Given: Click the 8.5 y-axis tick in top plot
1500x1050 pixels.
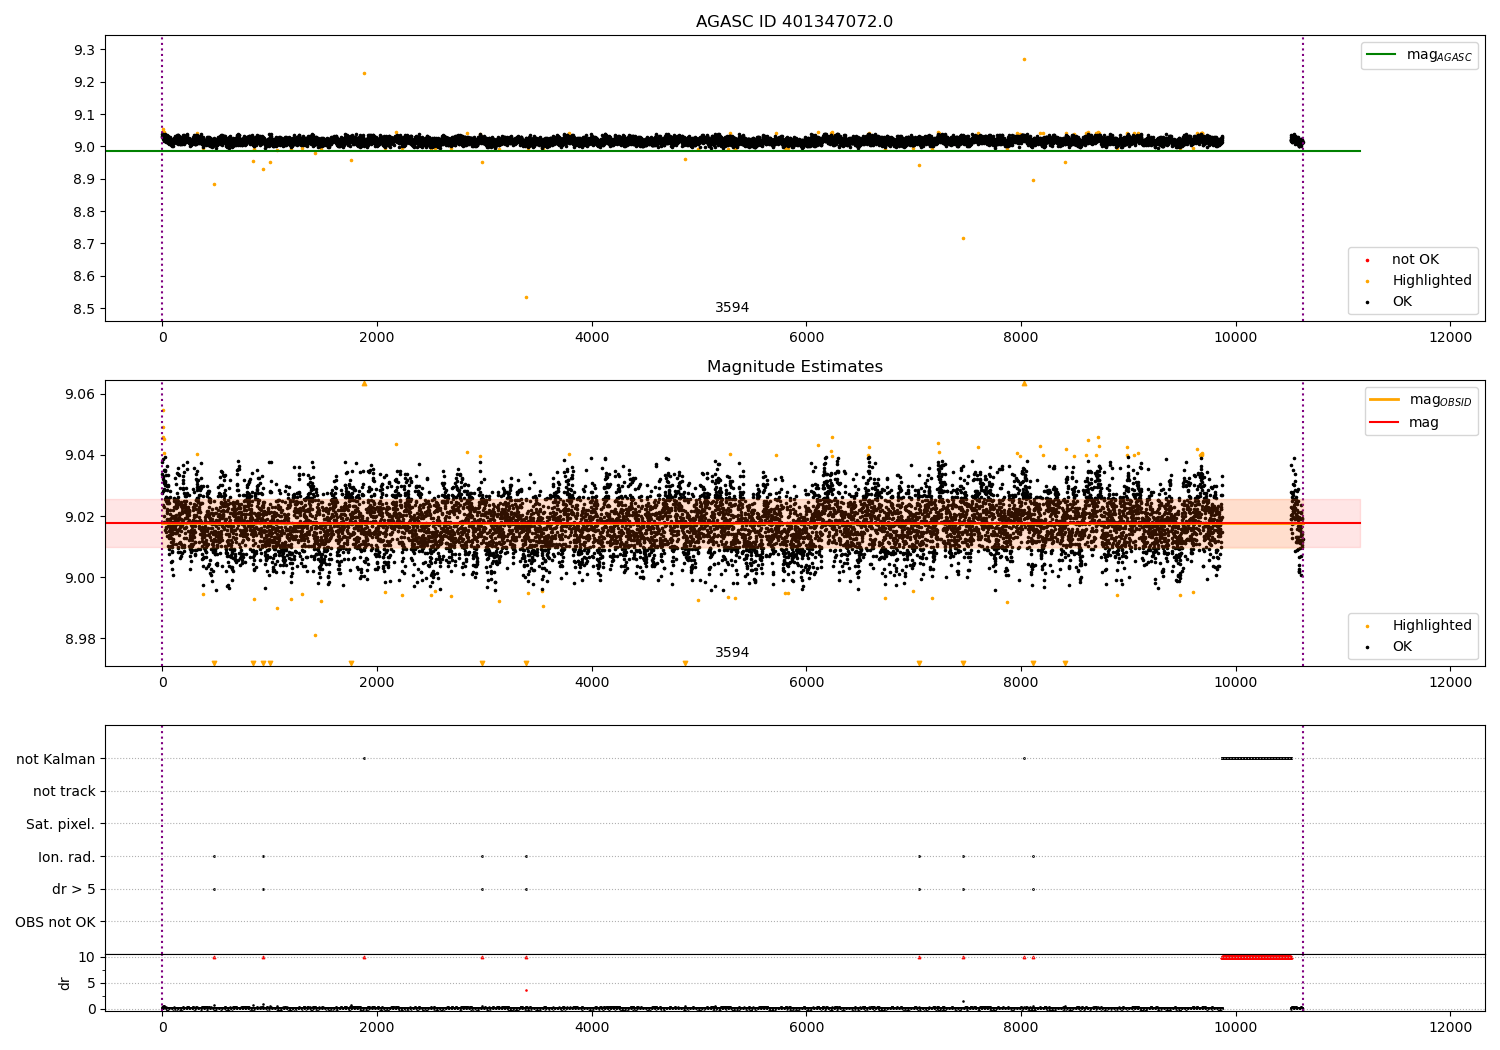Looking at the screenshot, I should (84, 309).
